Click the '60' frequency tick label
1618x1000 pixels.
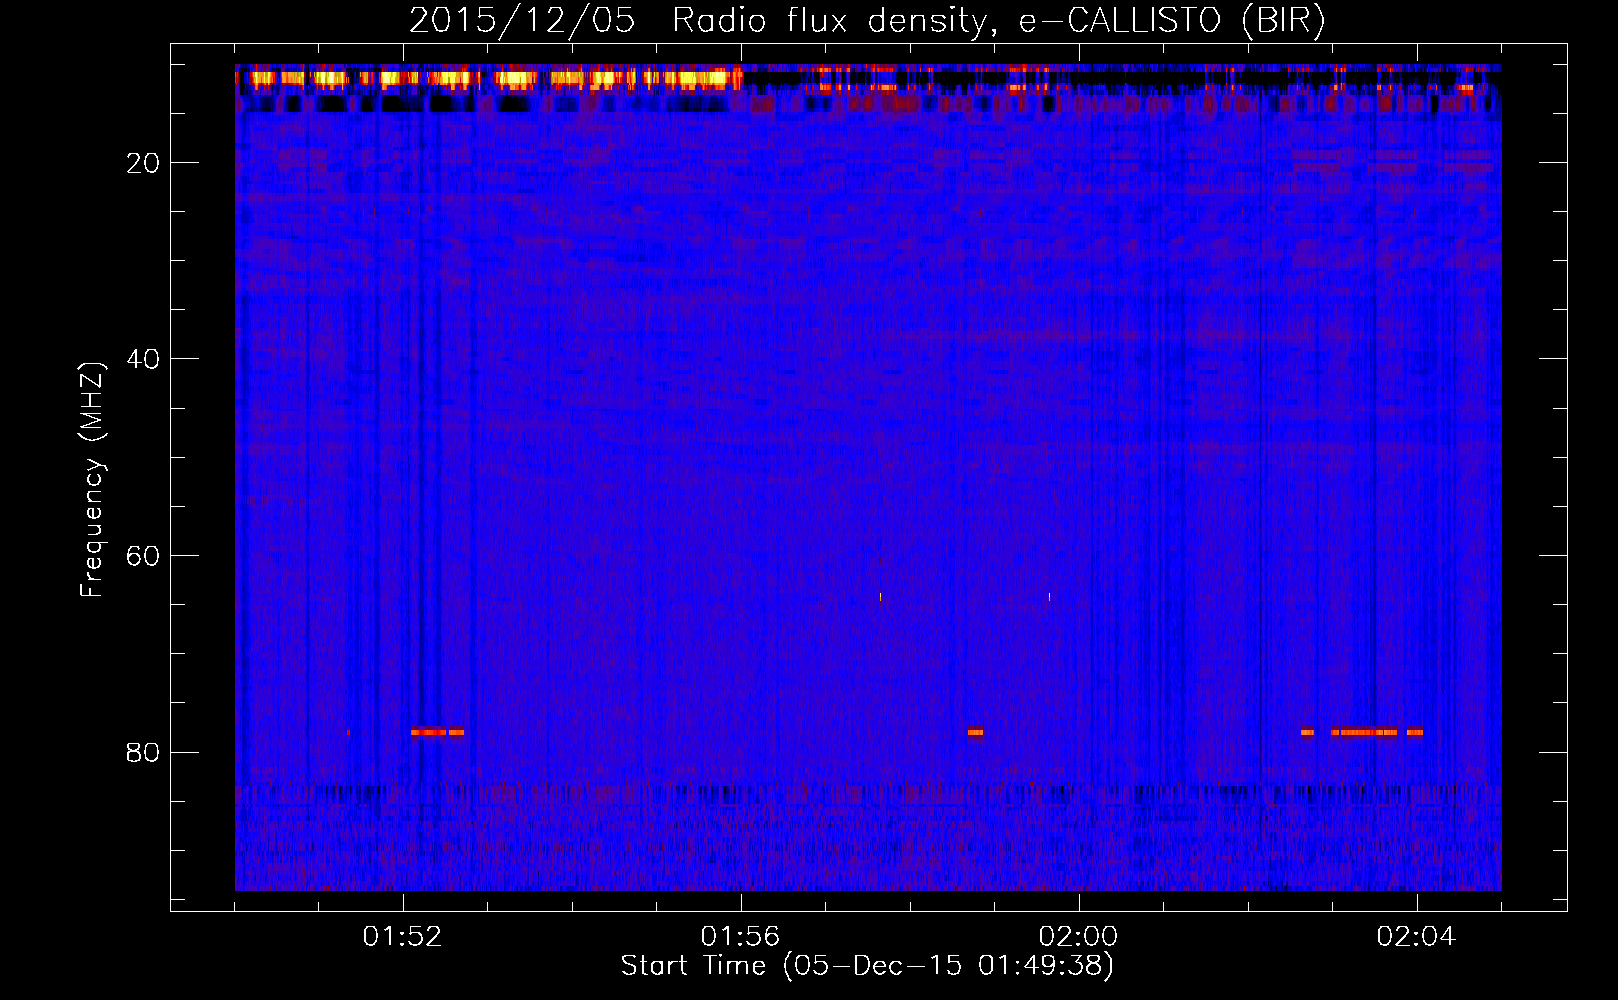tap(143, 556)
